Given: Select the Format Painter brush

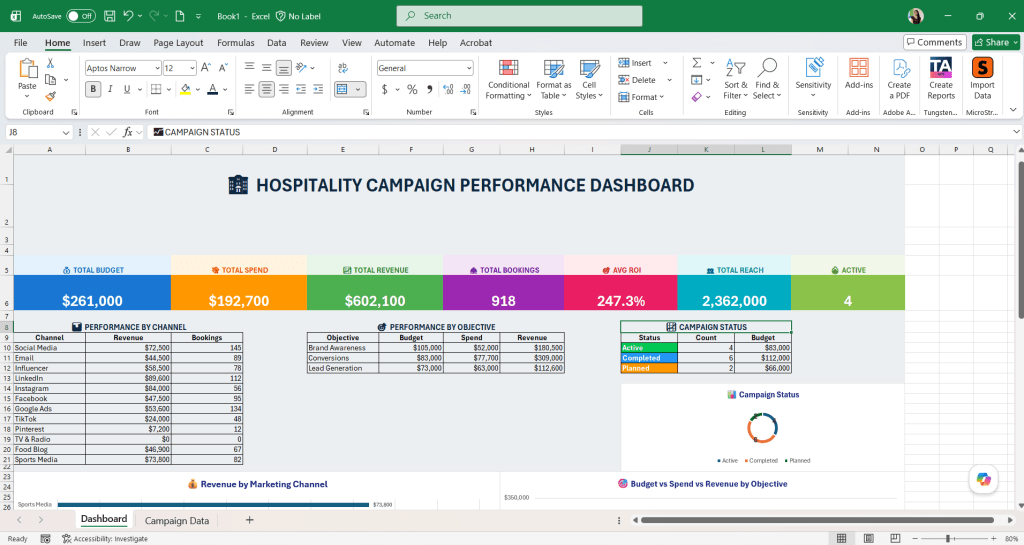Looking at the screenshot, I should click(x=50, y=96).
